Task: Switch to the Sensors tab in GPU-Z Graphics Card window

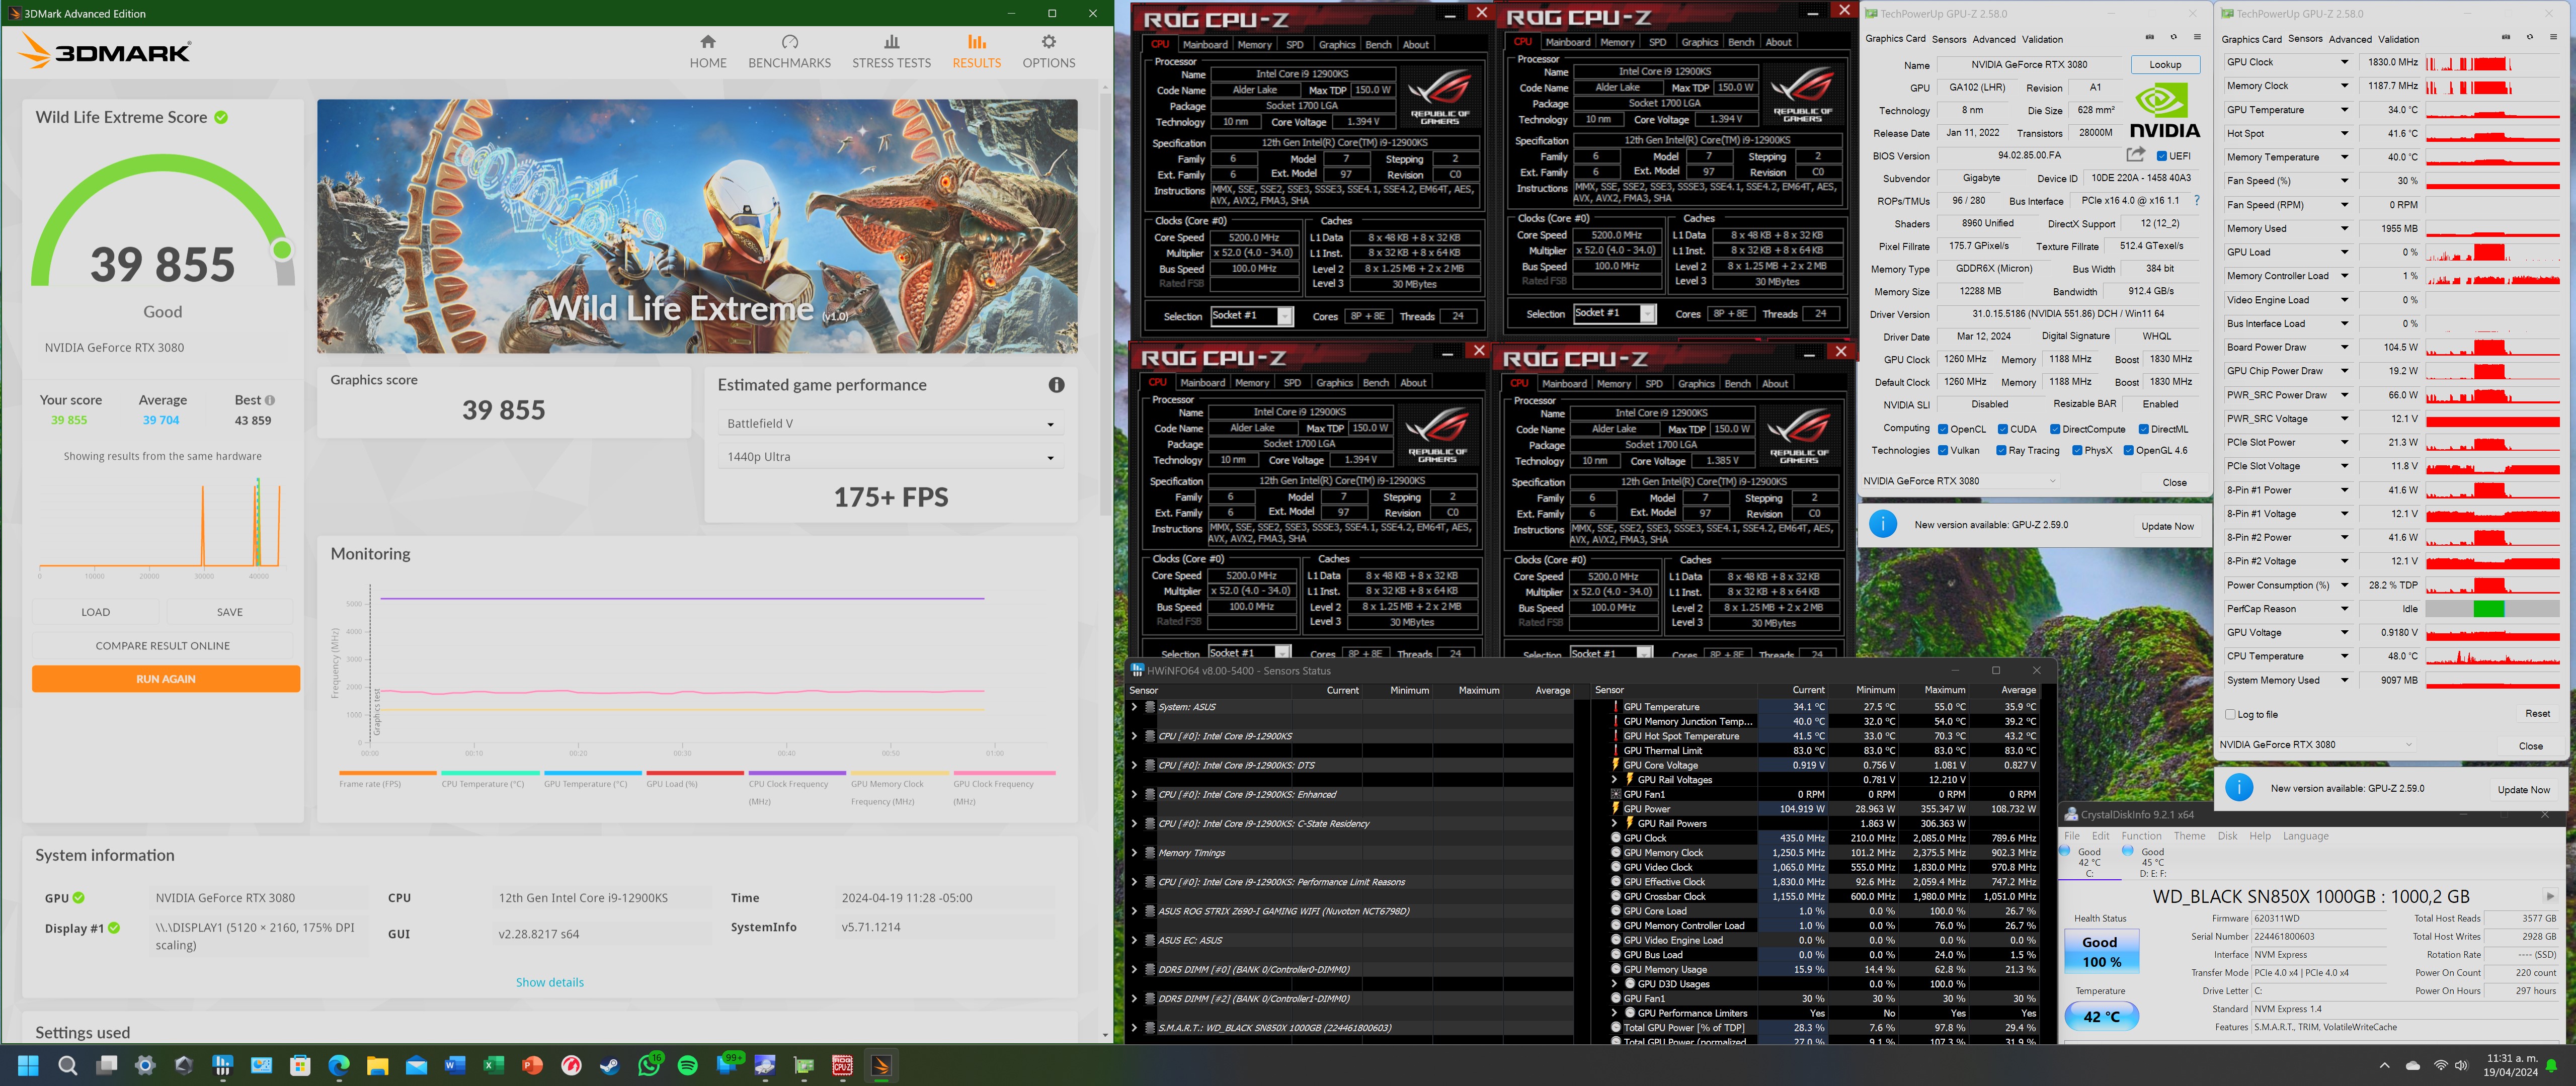Action: pyautogui.click(x=1948, y=39)
